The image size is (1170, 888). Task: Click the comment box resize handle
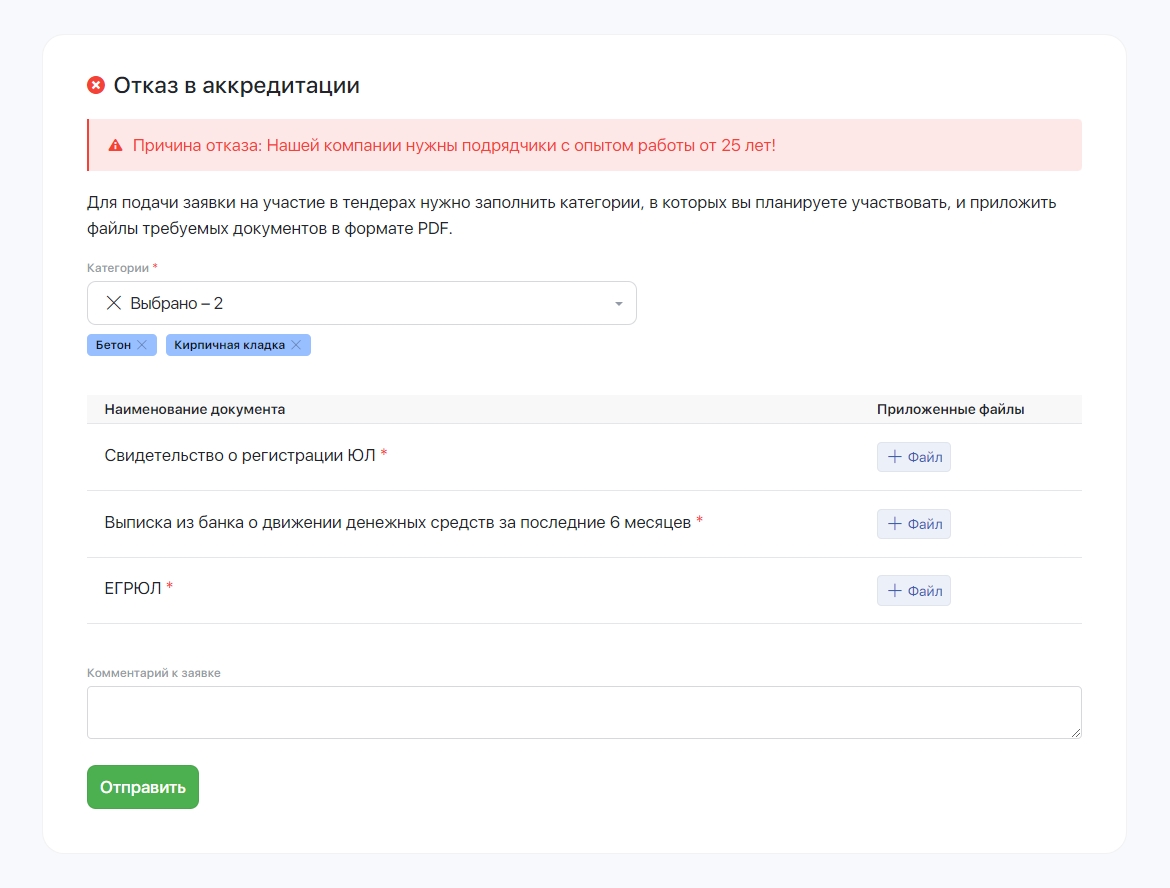click(x=1076, y=733)
